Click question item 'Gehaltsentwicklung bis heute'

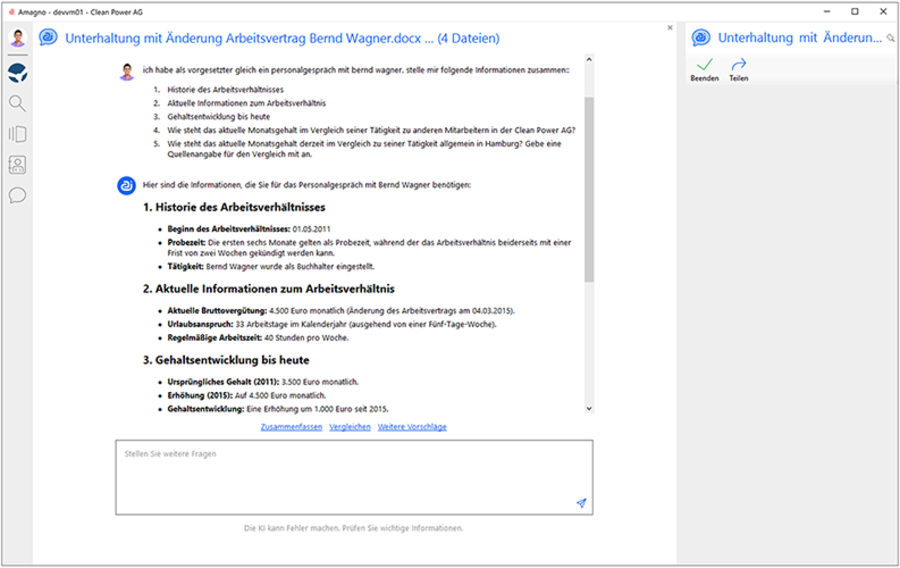point(219,116)
